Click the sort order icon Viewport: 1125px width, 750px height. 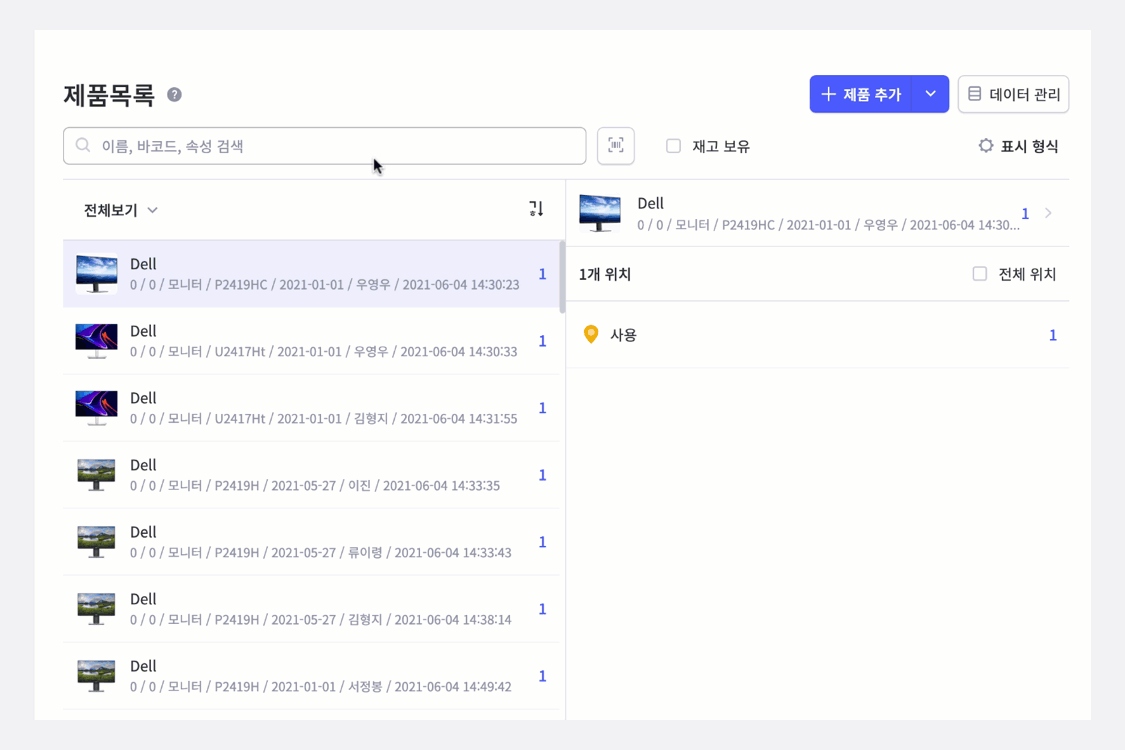[536, 209]
